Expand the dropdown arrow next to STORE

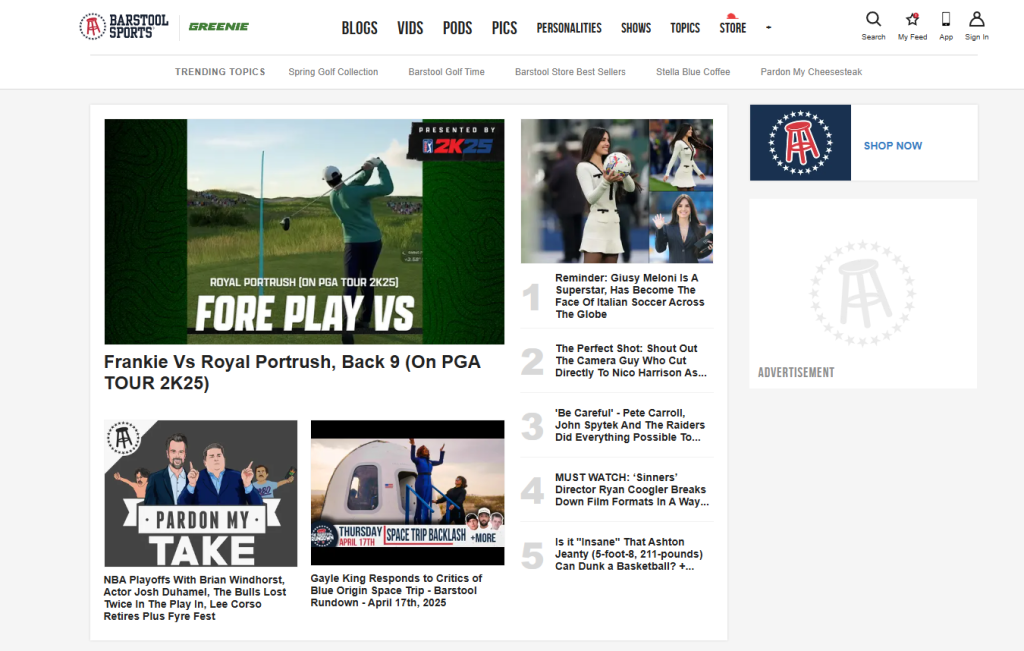768,28
